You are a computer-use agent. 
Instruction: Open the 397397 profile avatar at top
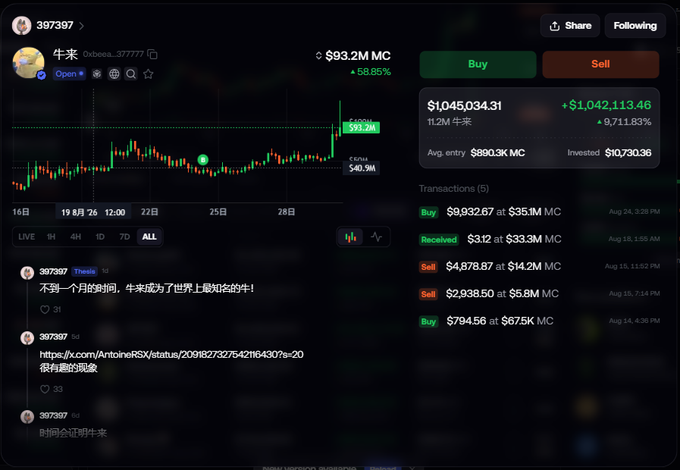[x=22, y=26]
